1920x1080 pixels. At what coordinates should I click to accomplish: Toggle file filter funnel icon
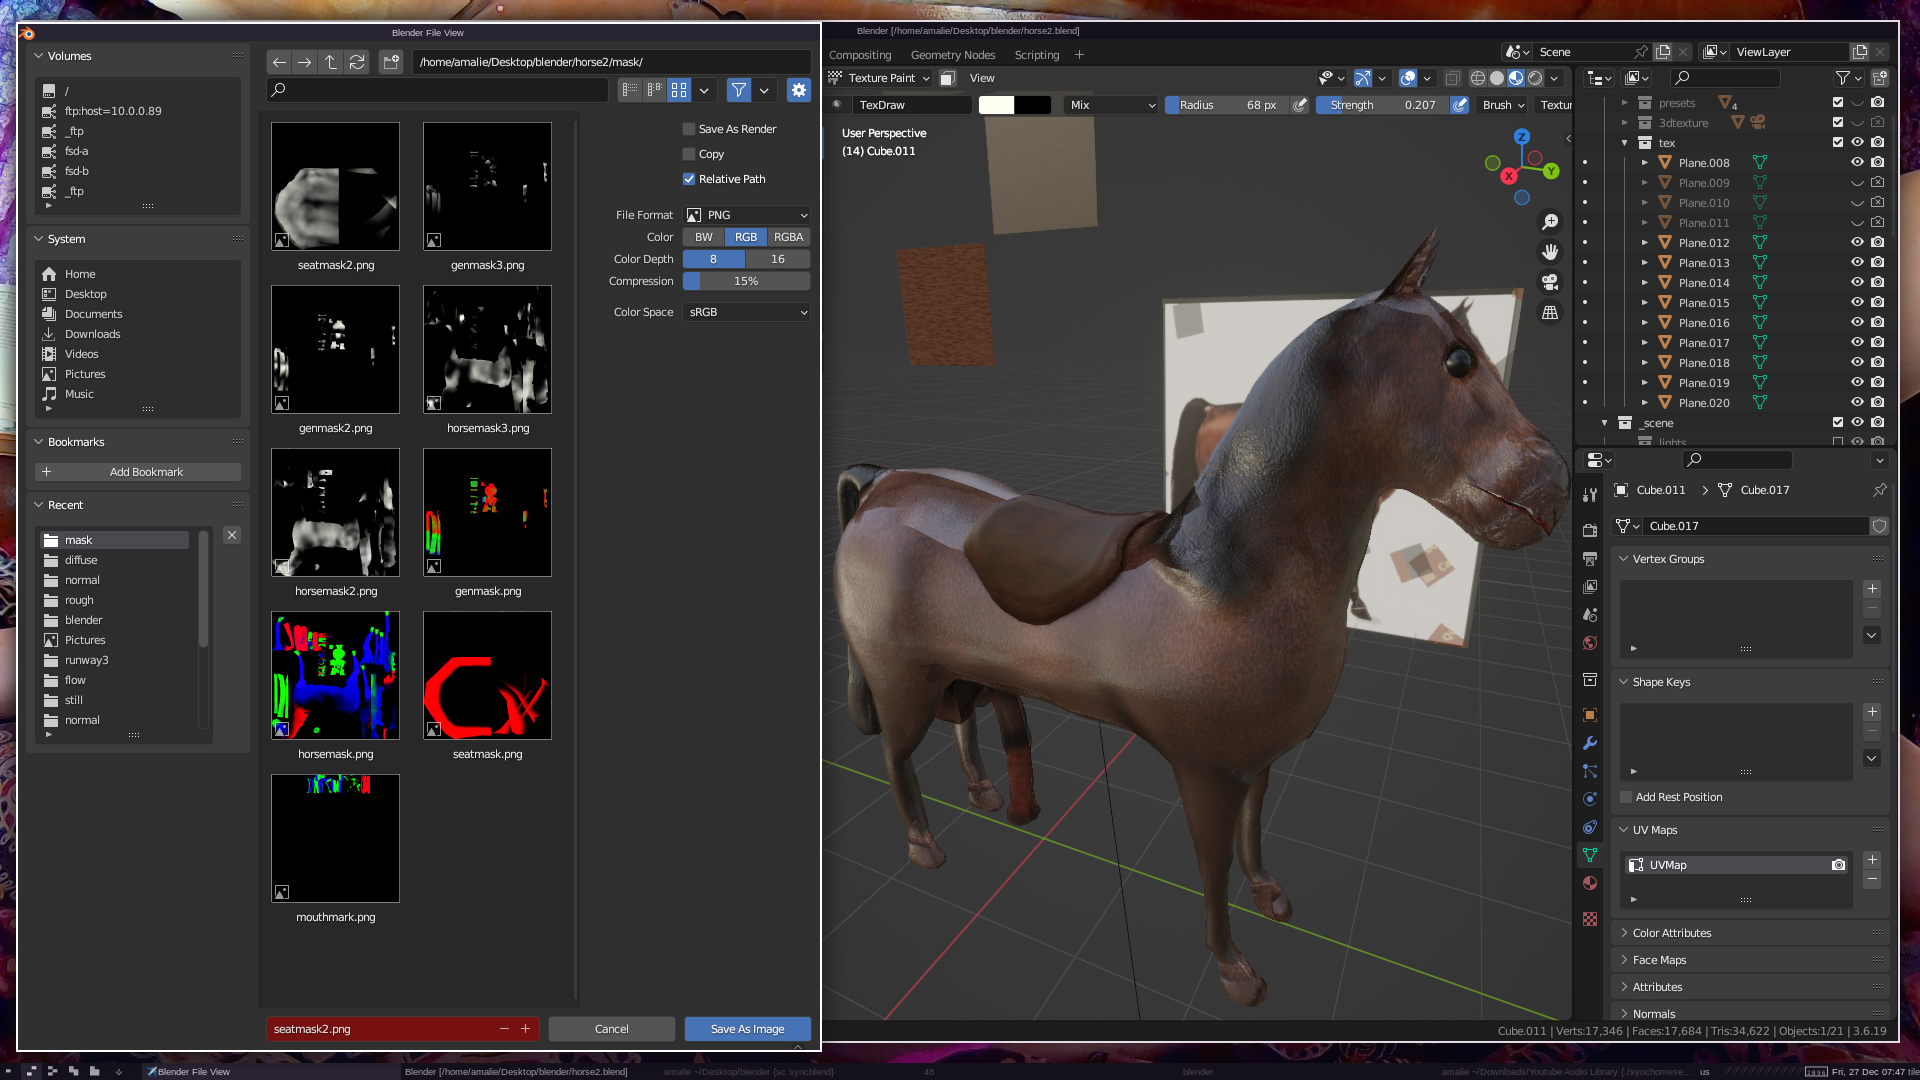[738, 90]
